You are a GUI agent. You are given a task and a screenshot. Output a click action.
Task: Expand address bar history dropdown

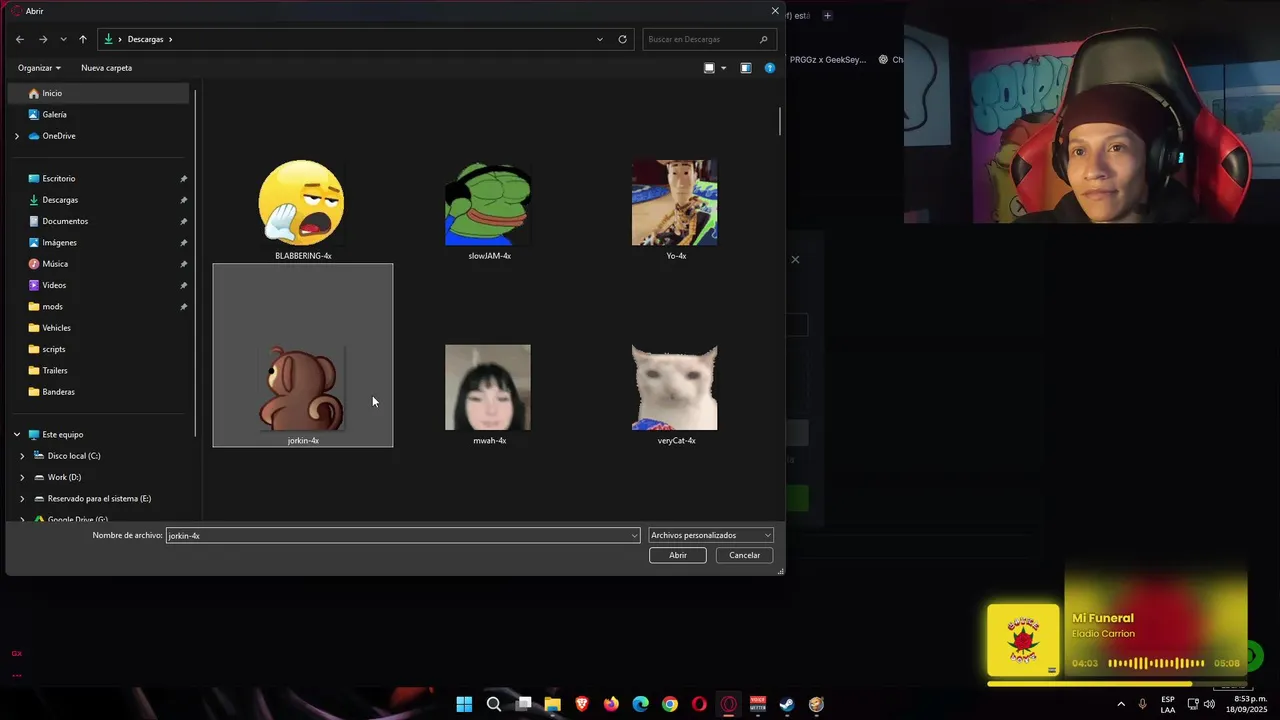pos(600,39)
